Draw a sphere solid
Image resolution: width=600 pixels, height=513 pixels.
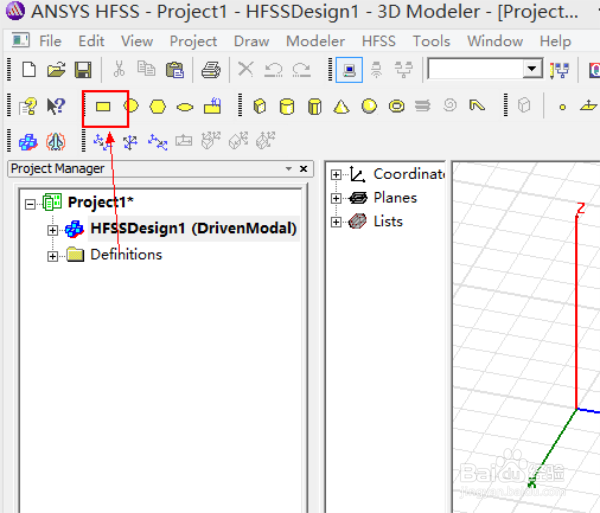point(369,106)
